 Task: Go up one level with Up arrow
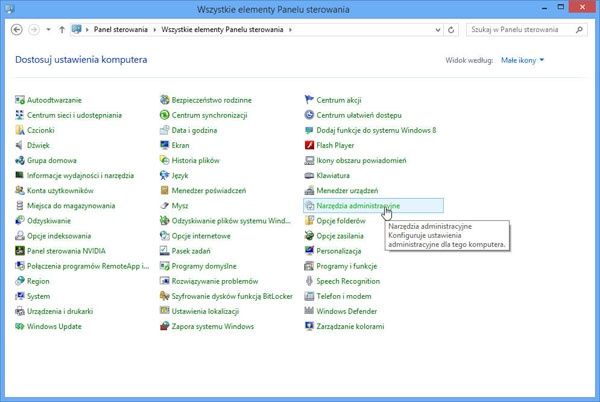click(62, 29)
